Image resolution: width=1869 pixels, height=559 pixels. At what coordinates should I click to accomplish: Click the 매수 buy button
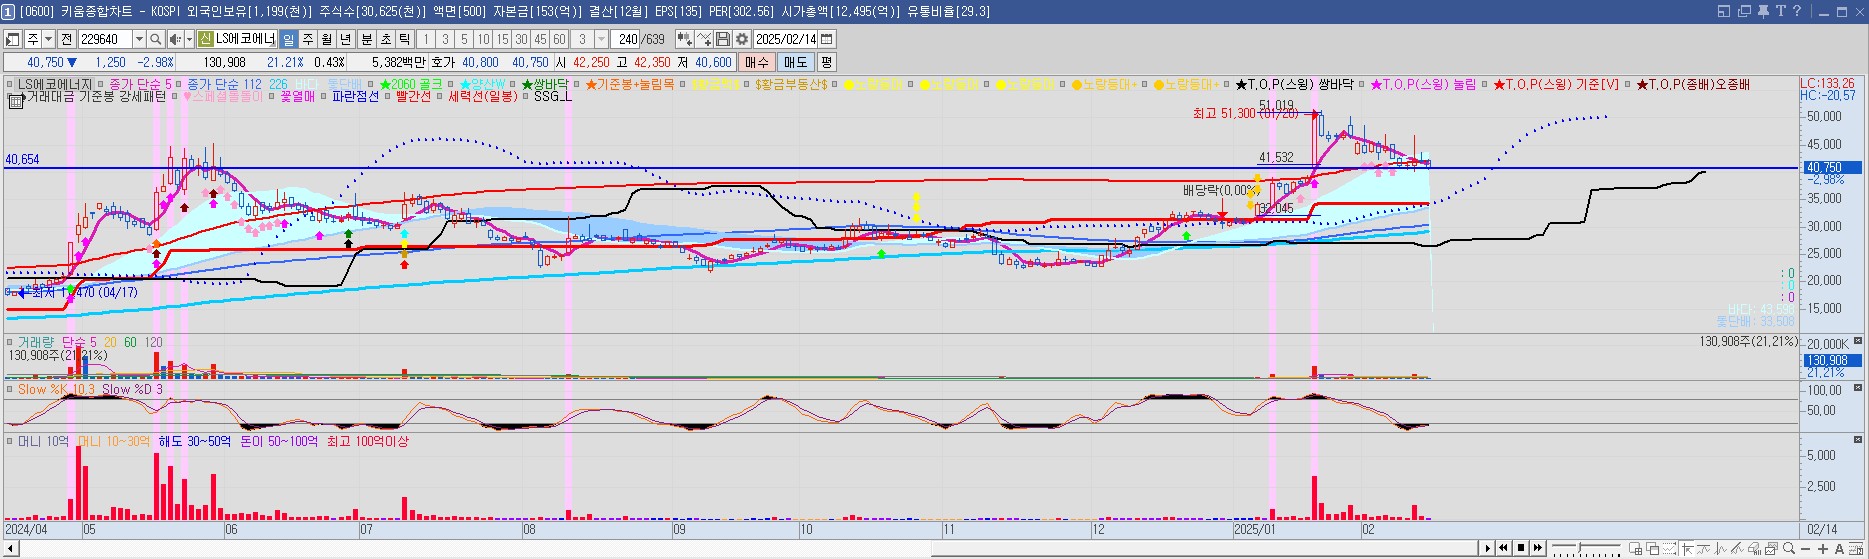coord(757,62)
